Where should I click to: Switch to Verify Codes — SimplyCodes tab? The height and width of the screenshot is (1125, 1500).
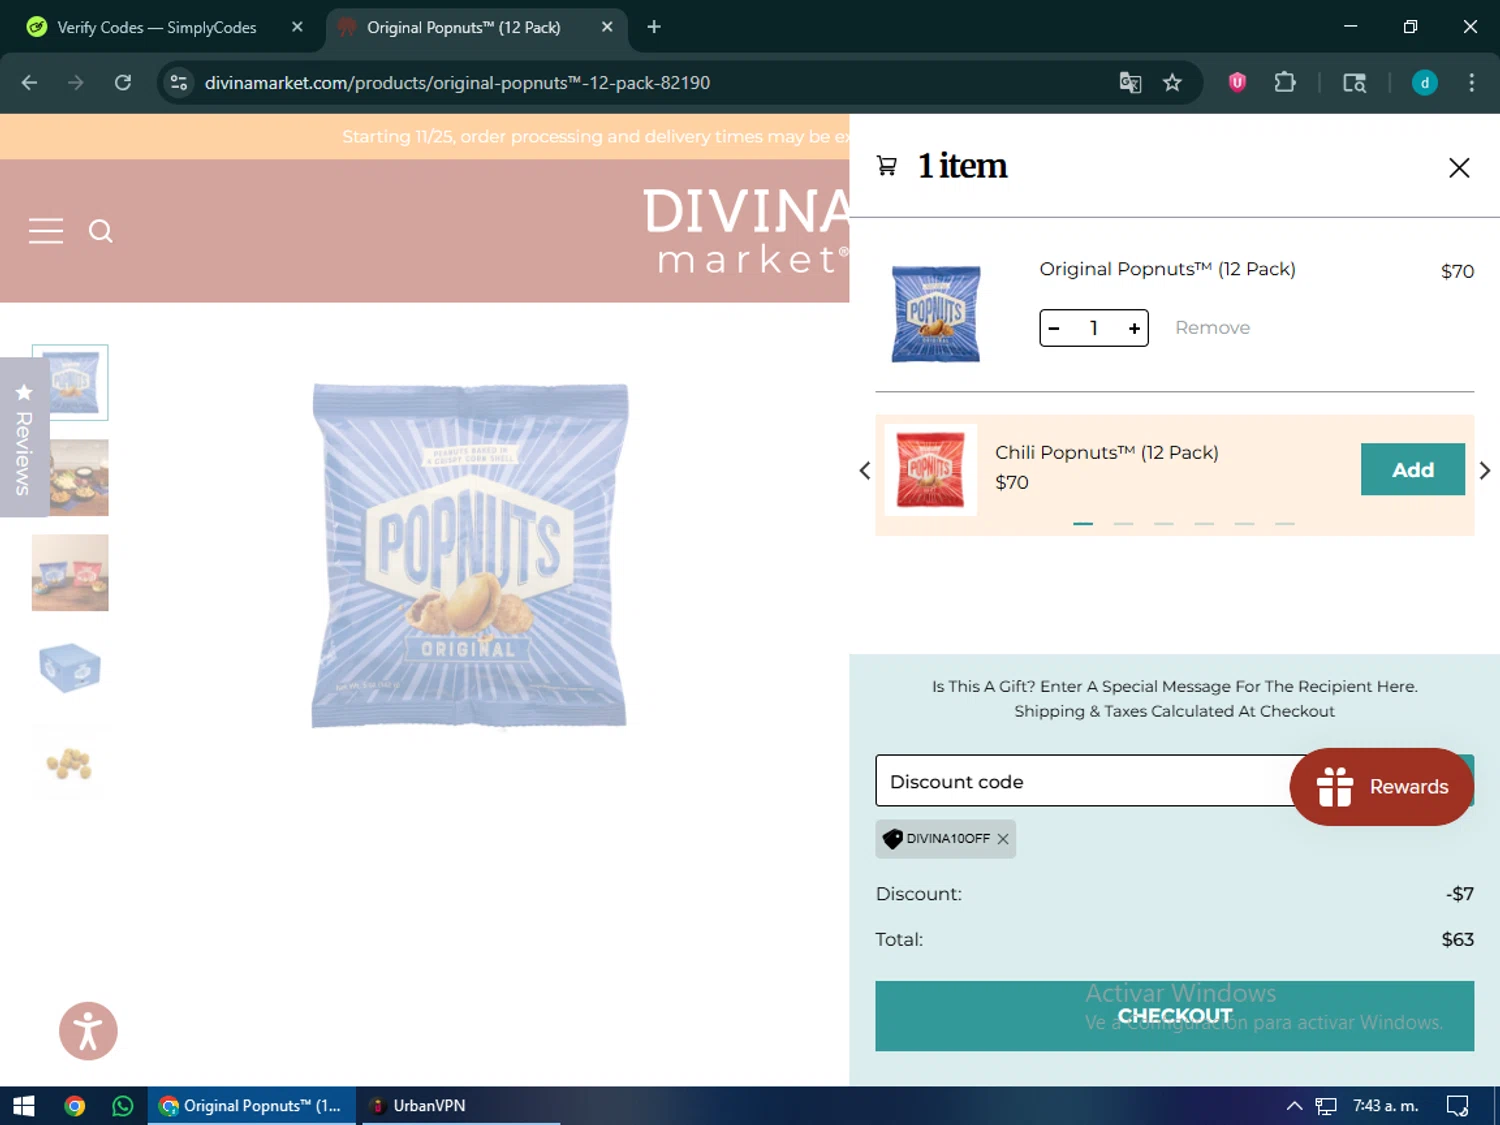[156, 27]
